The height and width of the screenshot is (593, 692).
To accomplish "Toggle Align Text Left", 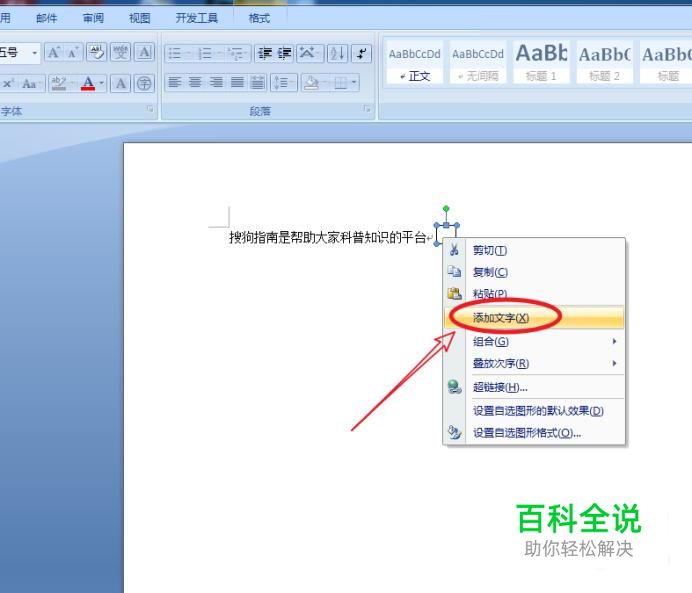I will click(x=175, y=83).
